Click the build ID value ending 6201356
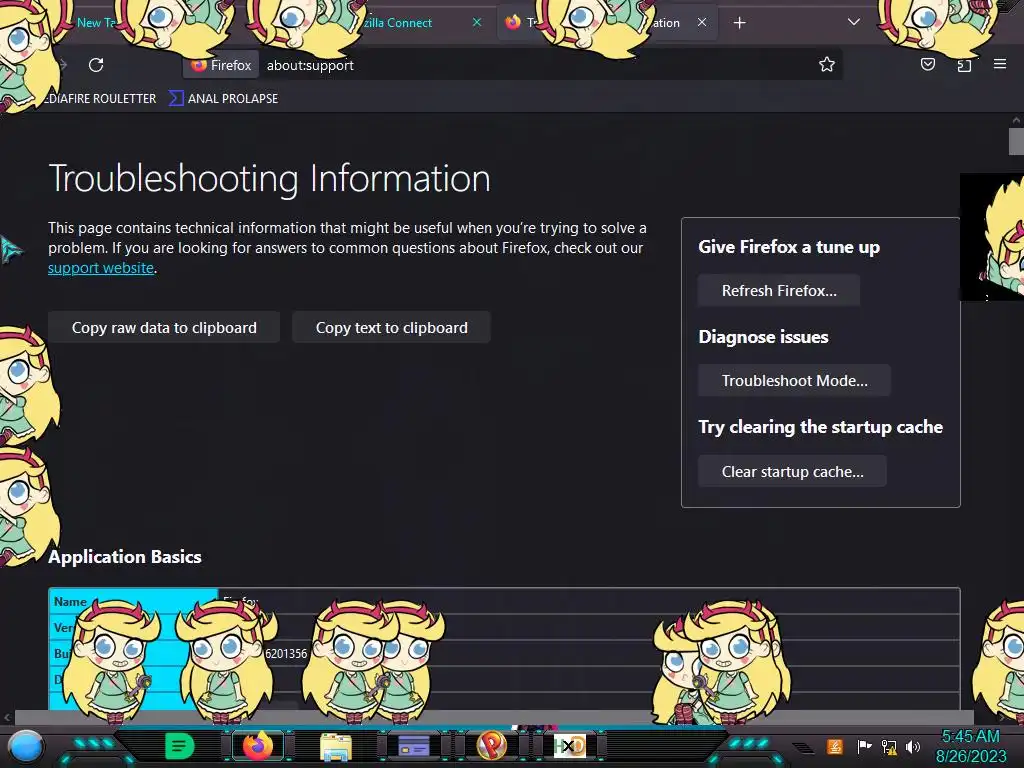Image resolution: width=1024 pixels, height=768 pixels. point(285,653)
